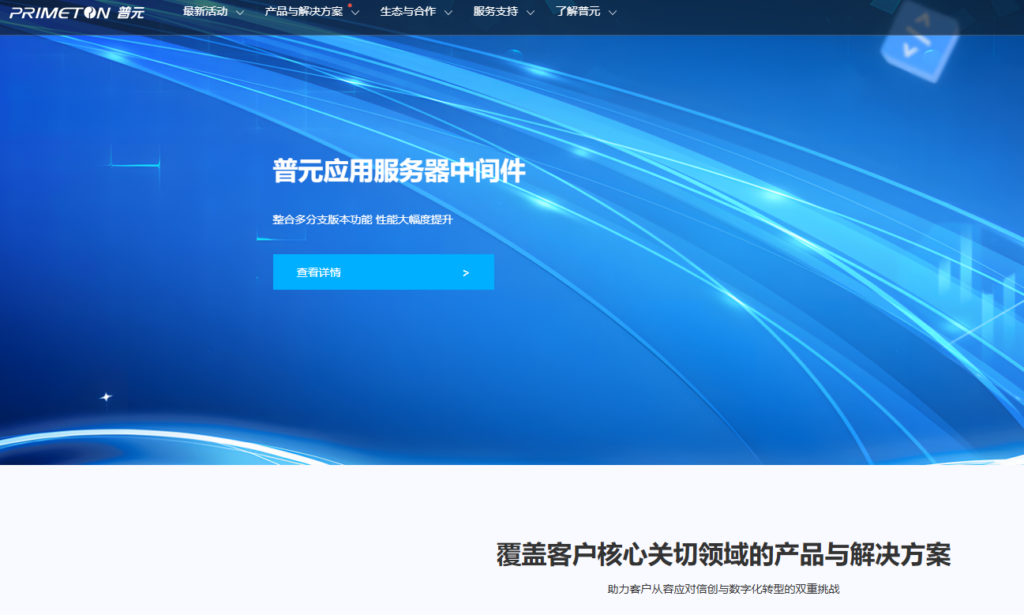Expand the chevron next to 最新活动
The height and width of the screenshot is (615, 1024).
point(240,13)
